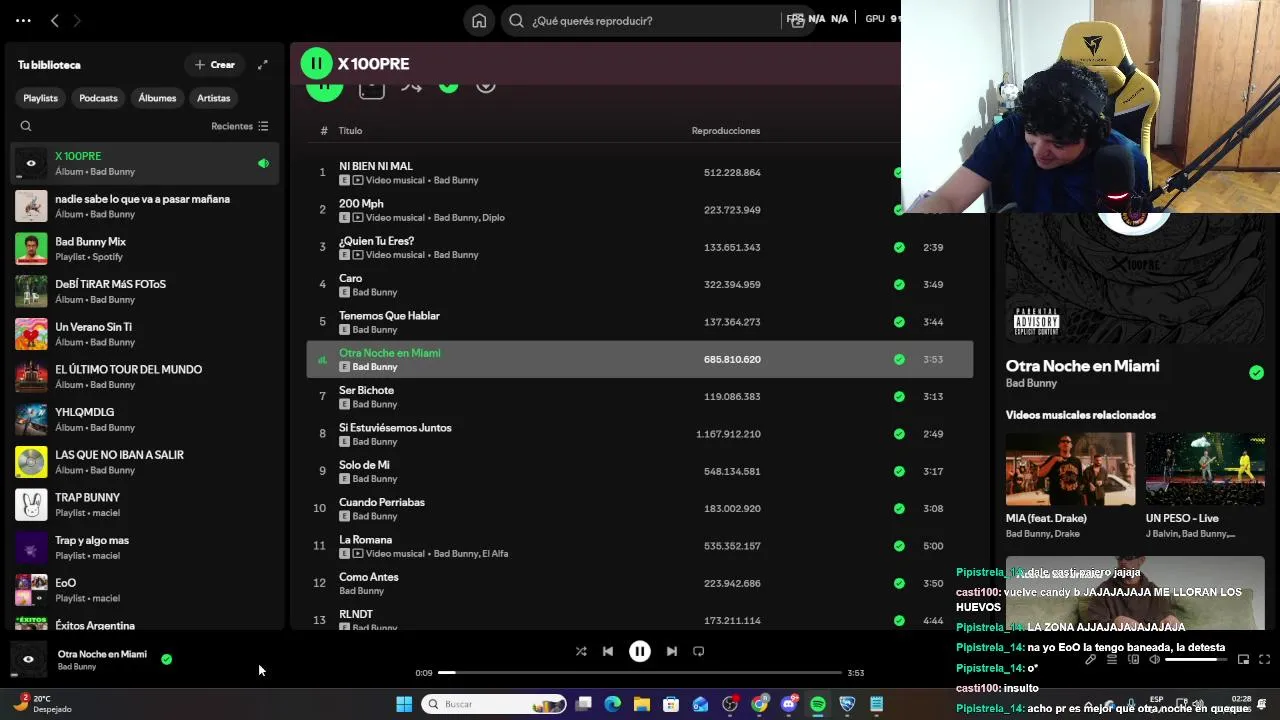Select track Cuando Perriabas

(x=639, y=509)
